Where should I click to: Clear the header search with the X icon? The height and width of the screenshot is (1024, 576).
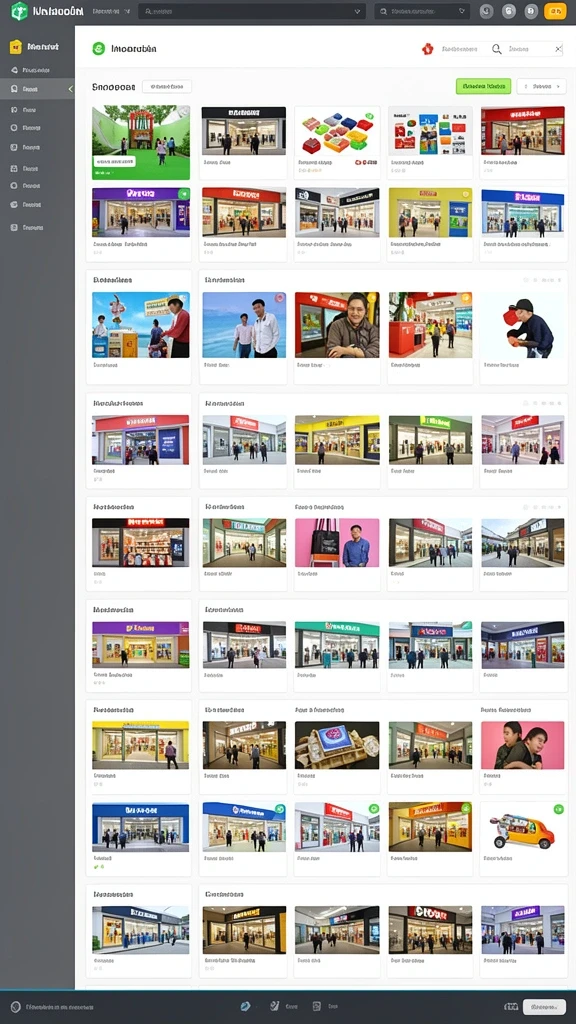point(558,49)
